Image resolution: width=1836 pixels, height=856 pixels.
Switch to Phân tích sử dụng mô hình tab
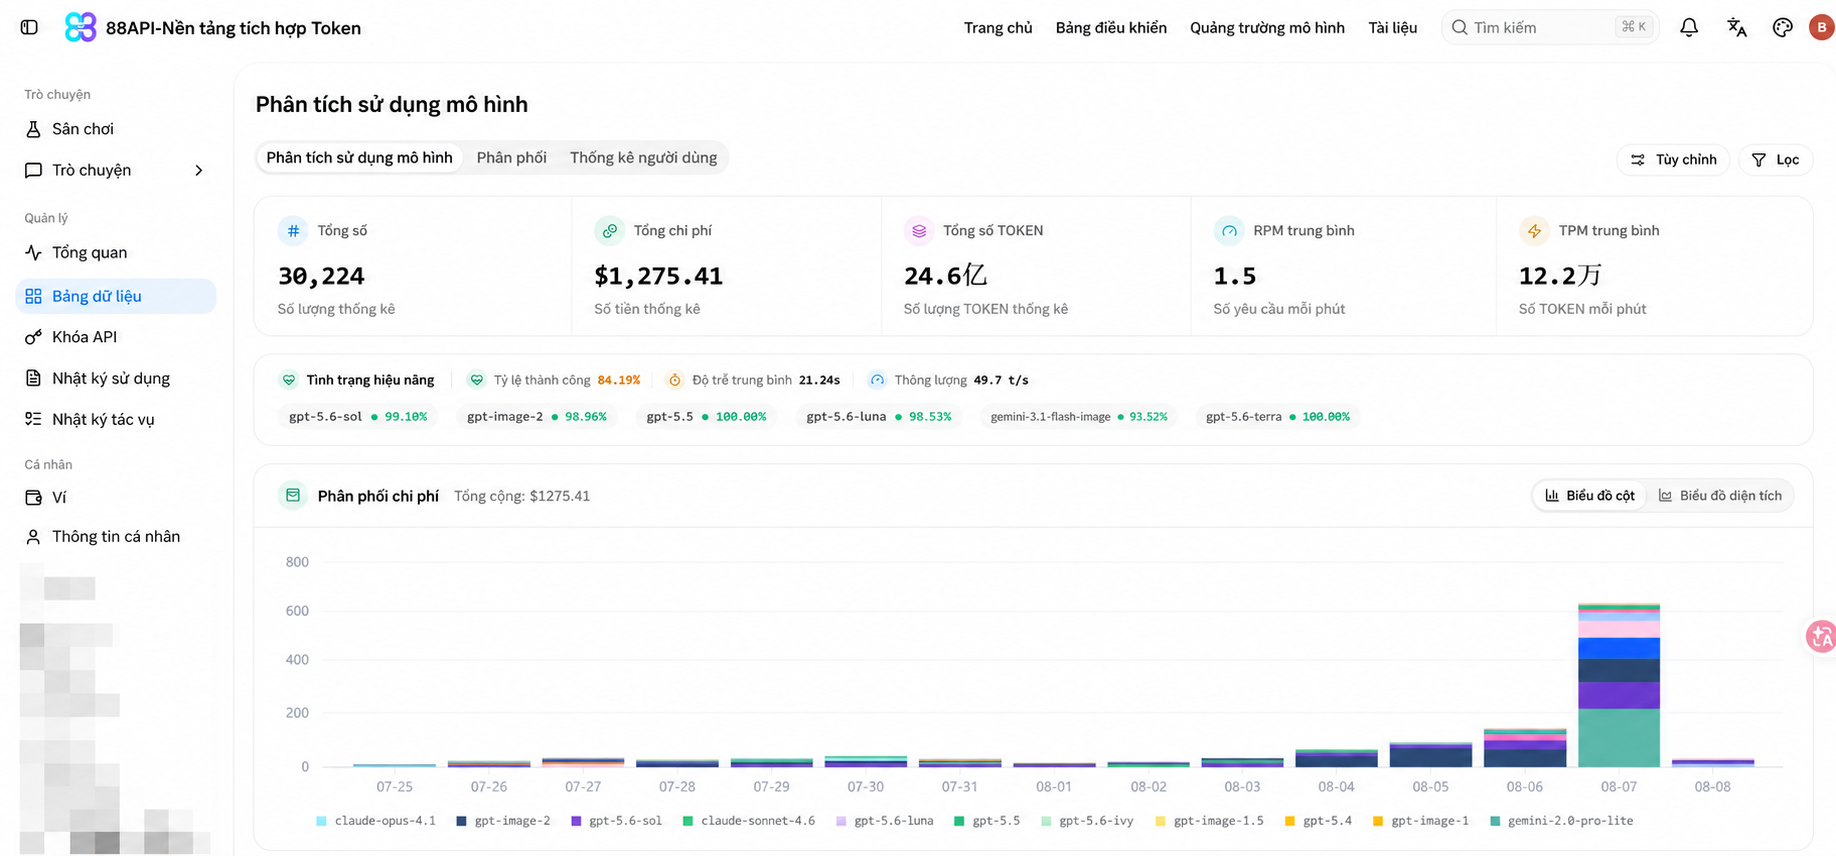coord(359,158)
